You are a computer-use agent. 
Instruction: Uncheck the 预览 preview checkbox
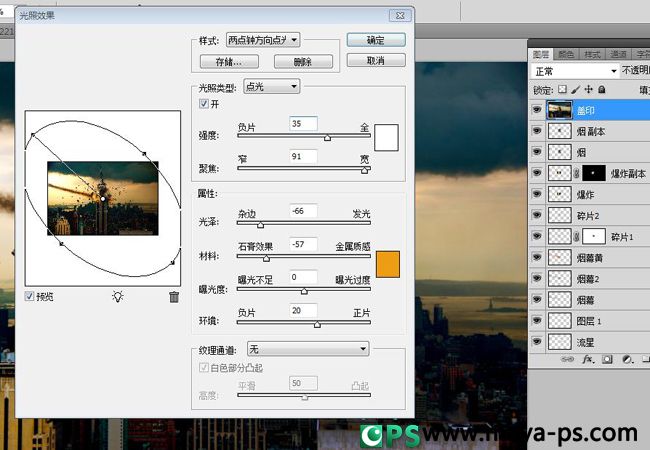pyautogui.click(x=29, y=296)
